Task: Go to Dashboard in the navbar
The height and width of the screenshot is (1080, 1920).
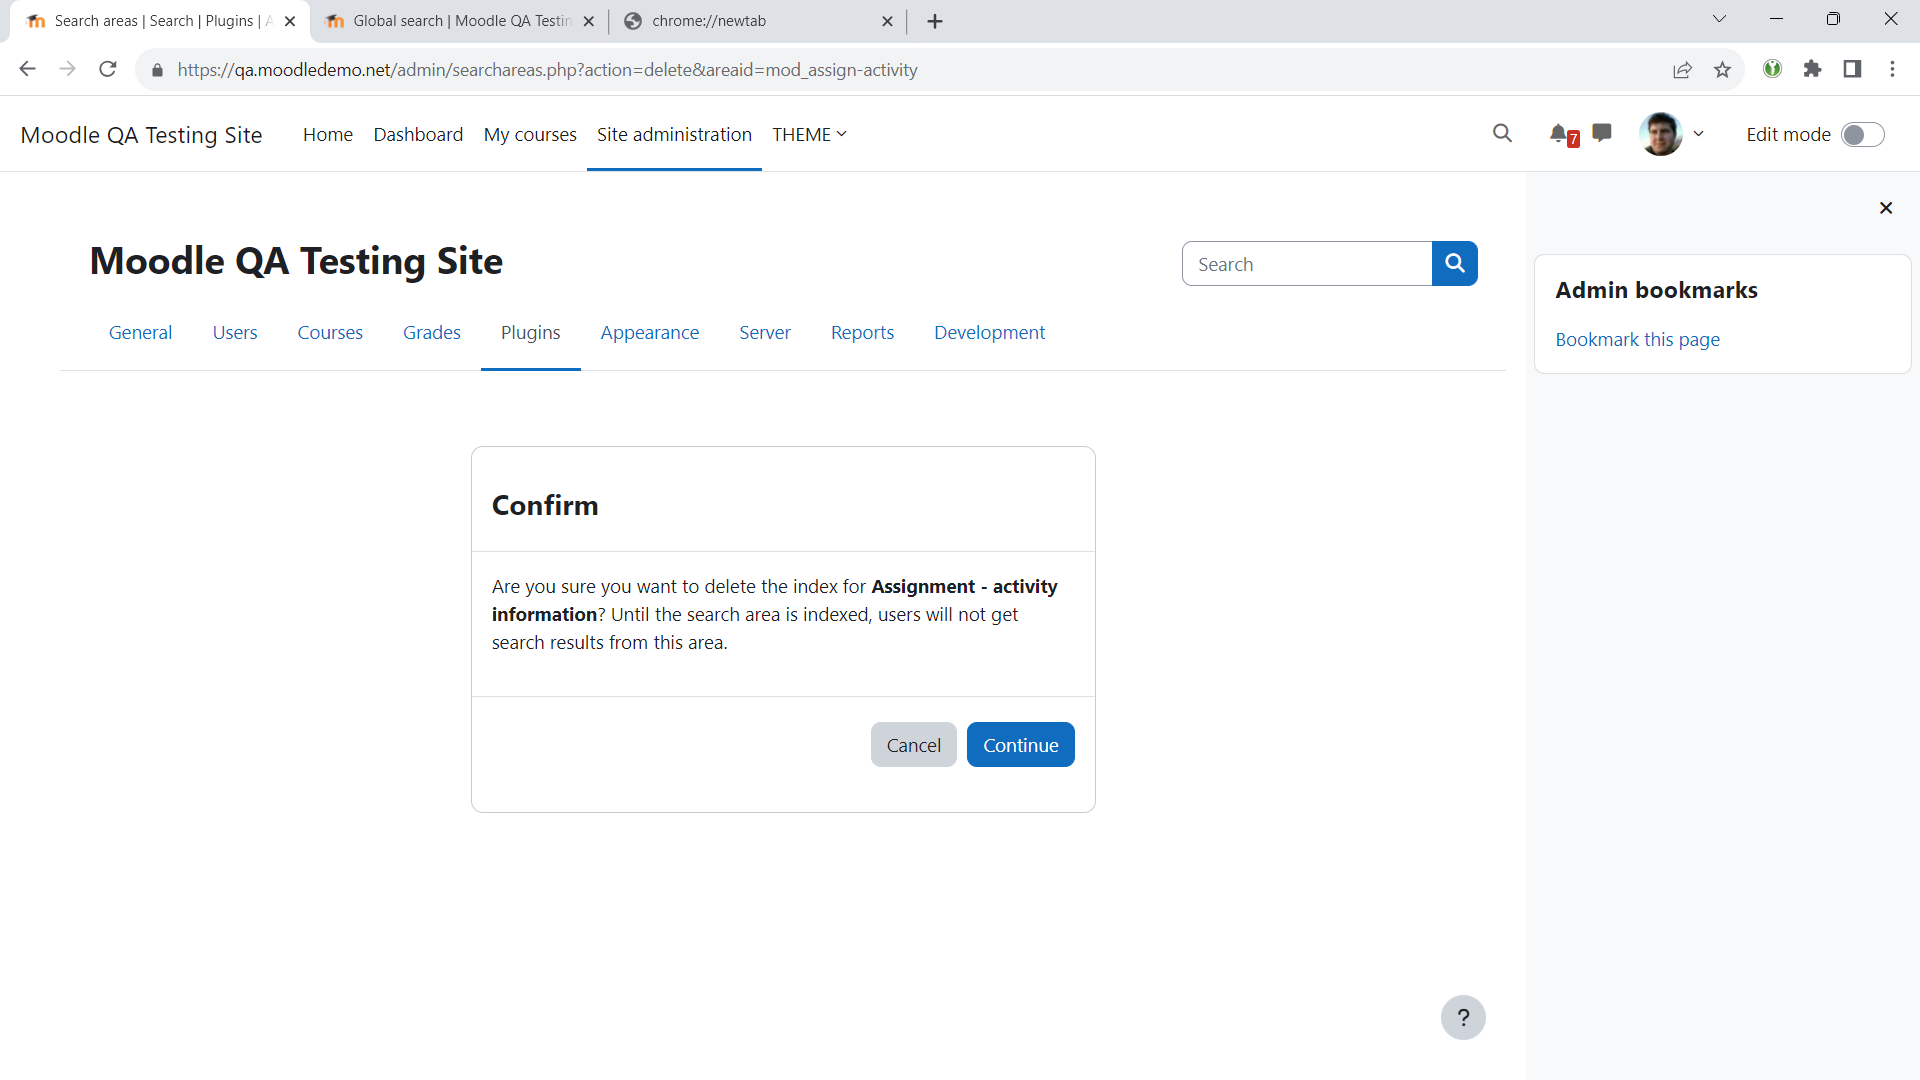Action: 418,134
